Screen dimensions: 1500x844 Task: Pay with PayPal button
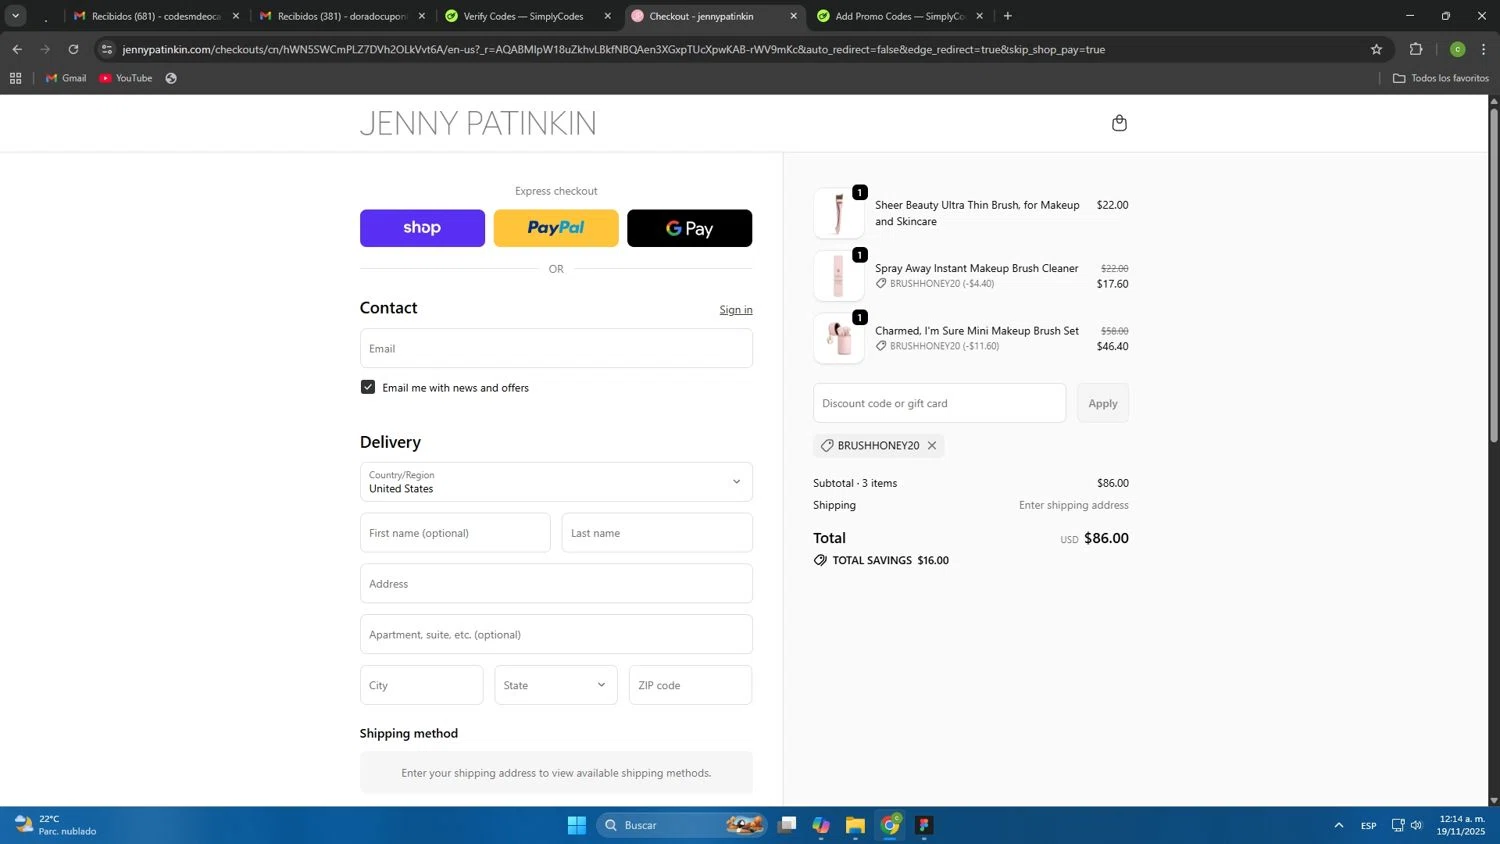coord(556,228)
